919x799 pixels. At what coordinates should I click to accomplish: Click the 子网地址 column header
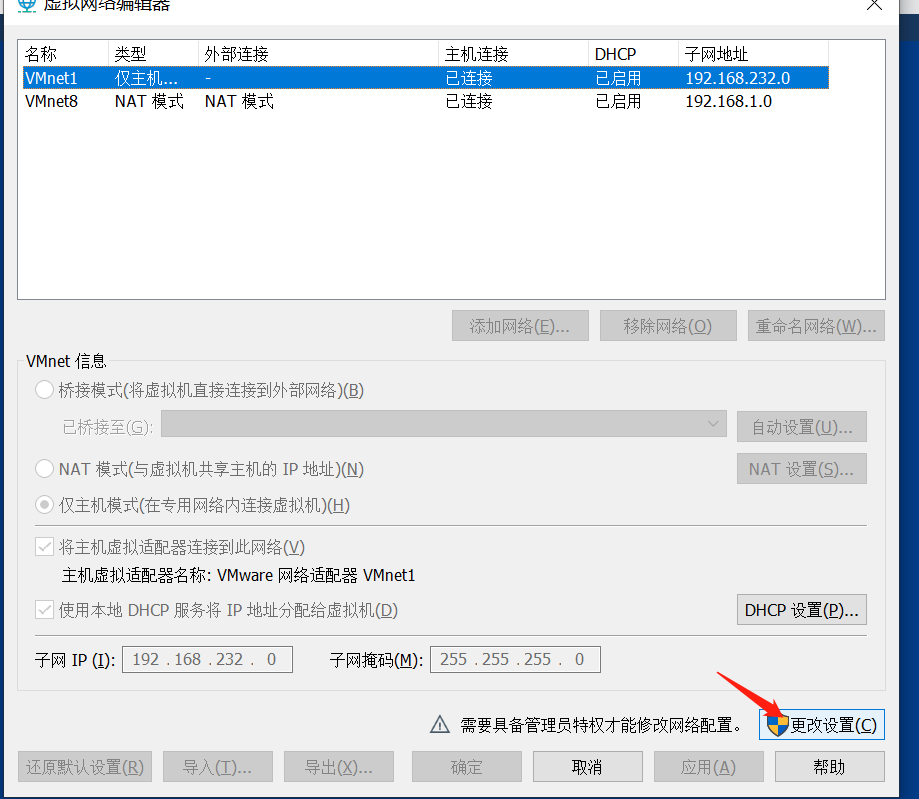(754, 54)
